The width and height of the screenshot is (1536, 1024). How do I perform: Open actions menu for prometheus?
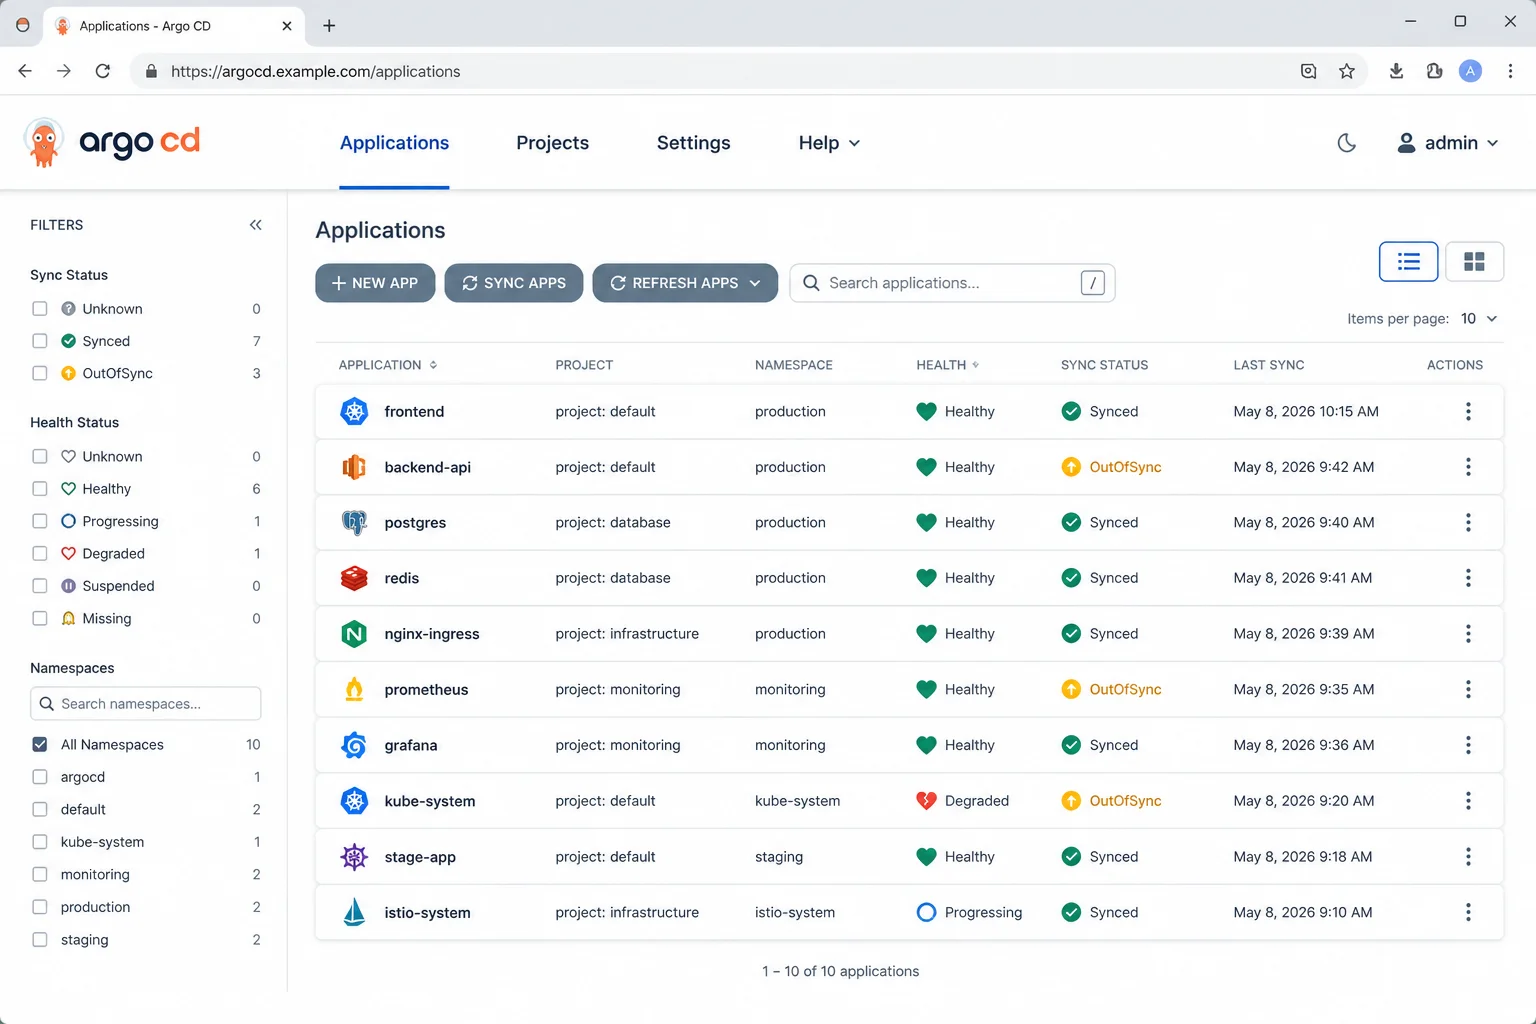point(1468,689)
